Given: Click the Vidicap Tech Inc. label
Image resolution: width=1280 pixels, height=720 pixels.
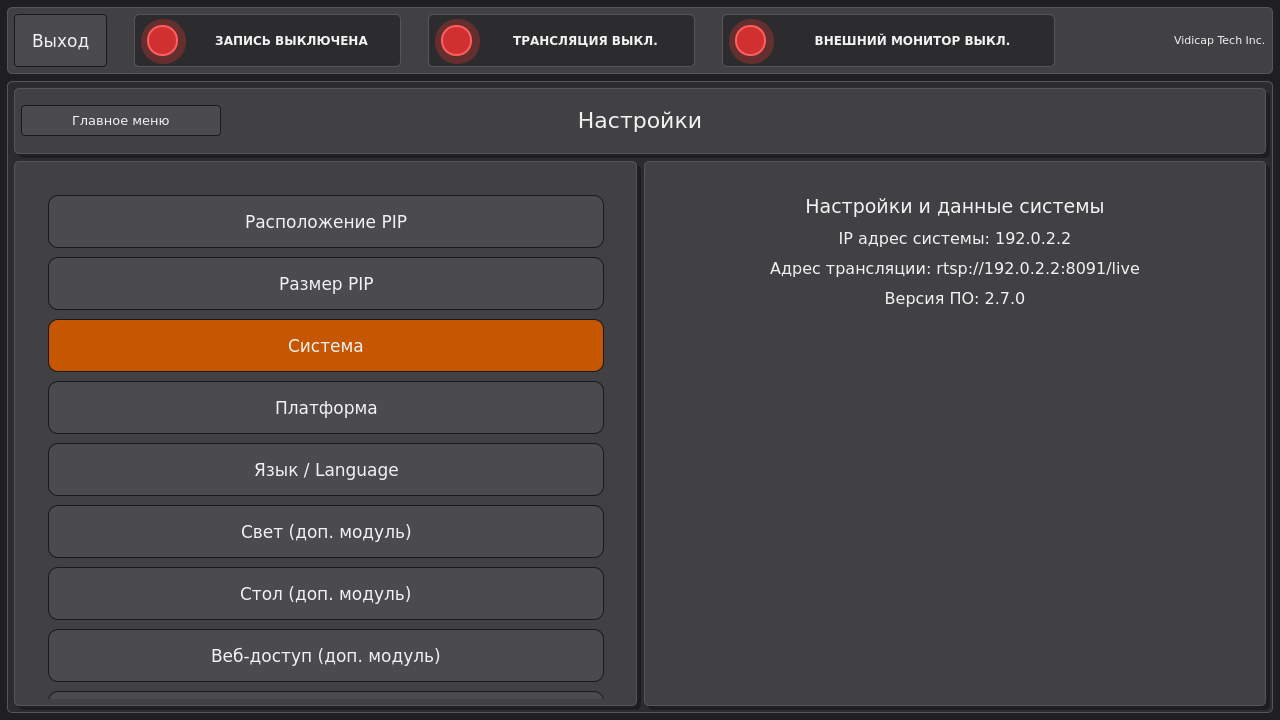Looking at the screenshot, I should tap(1219, 41).
